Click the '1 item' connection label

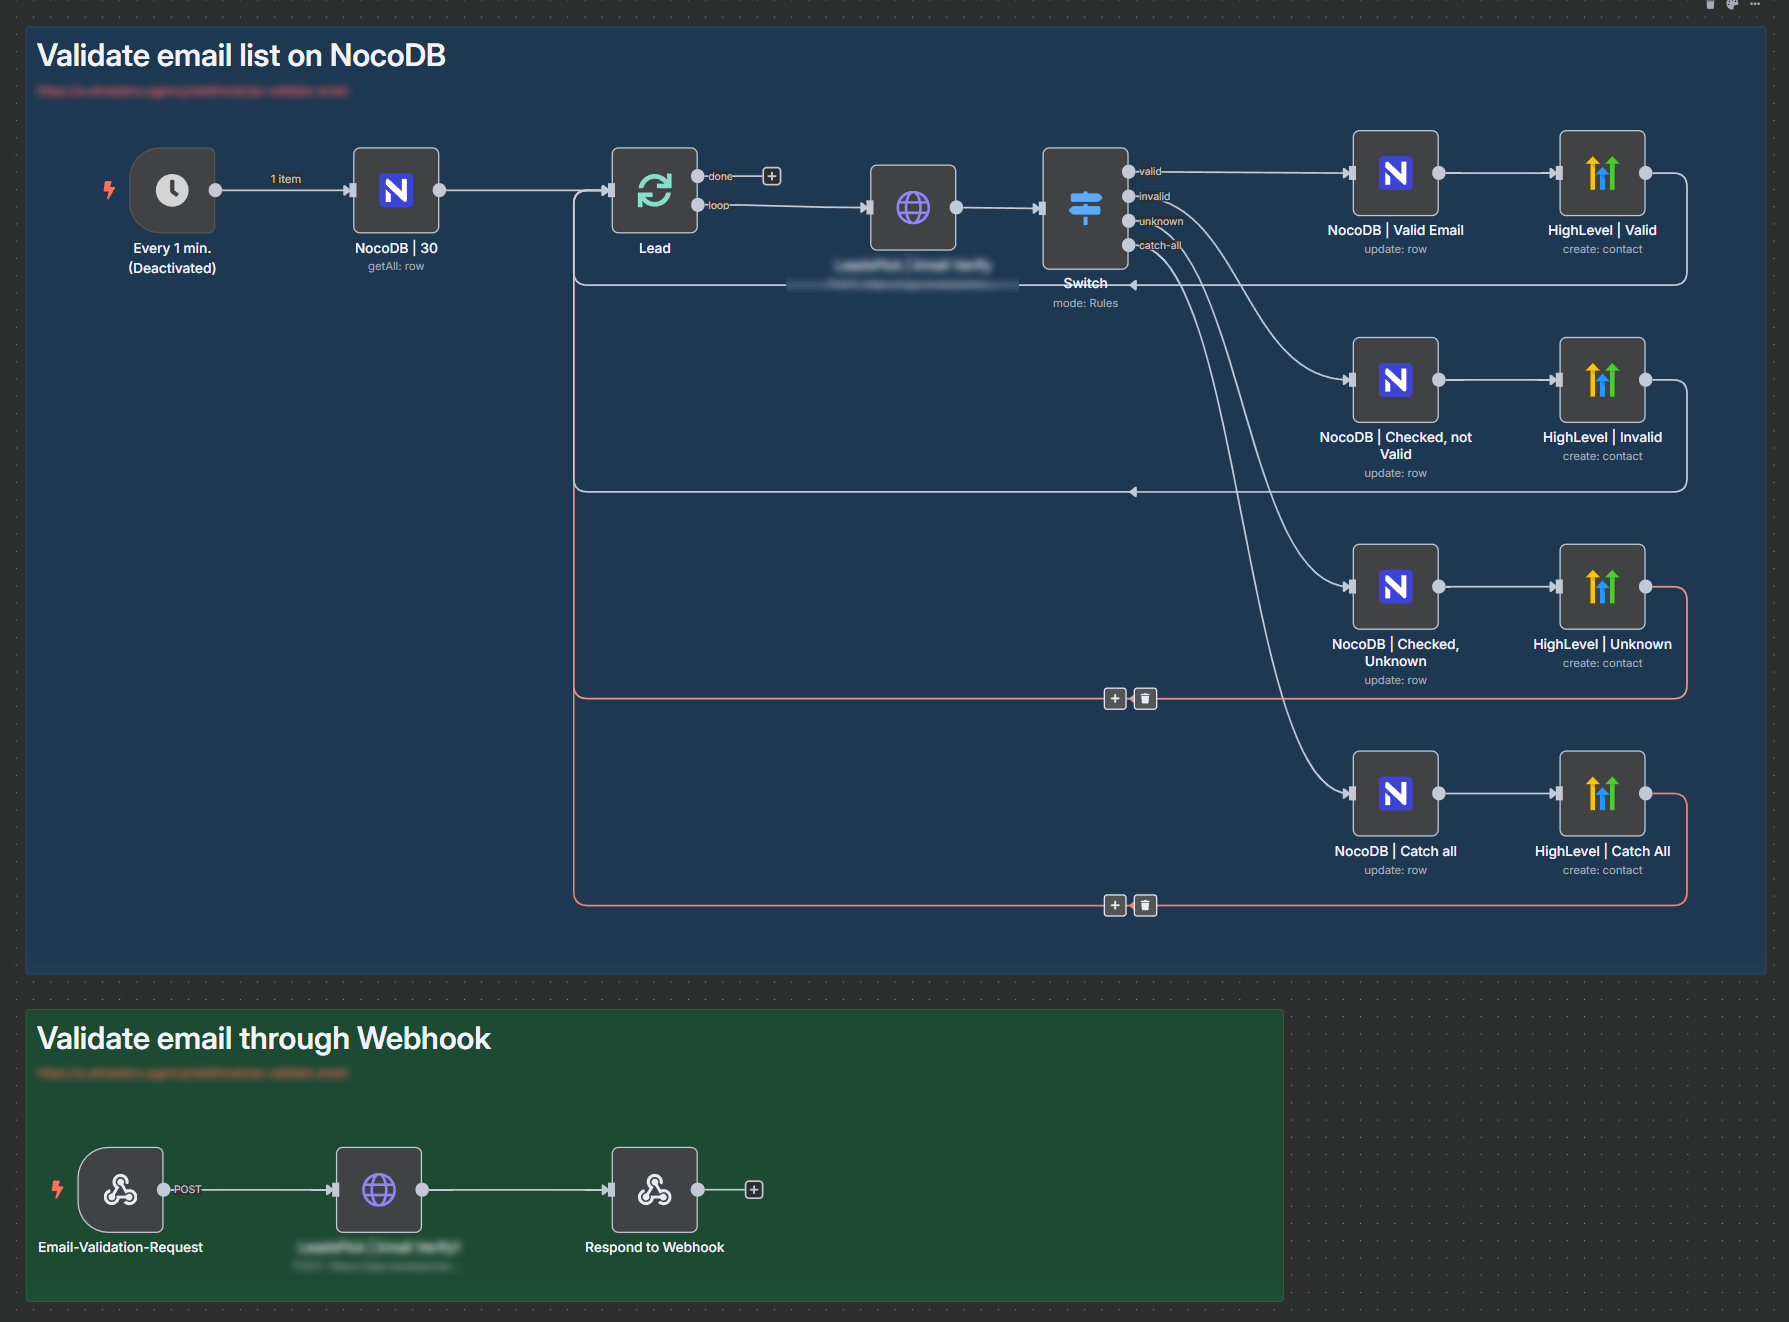pos(286,179)
